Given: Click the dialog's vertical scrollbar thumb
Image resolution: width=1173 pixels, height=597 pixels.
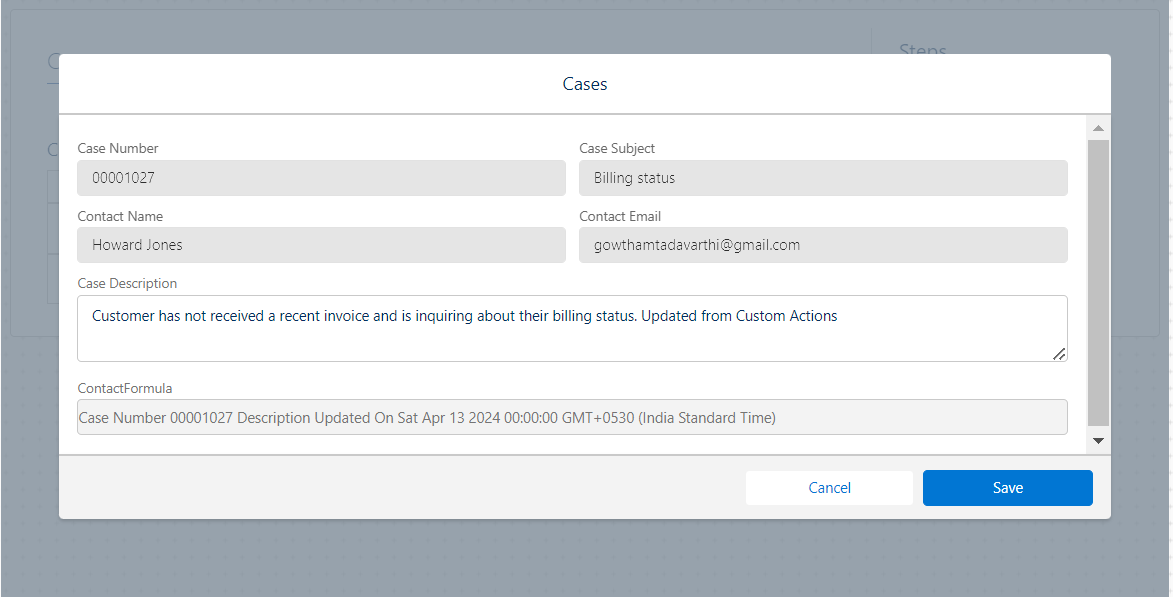Looking at the screenshot, I should pos(1098,280).
